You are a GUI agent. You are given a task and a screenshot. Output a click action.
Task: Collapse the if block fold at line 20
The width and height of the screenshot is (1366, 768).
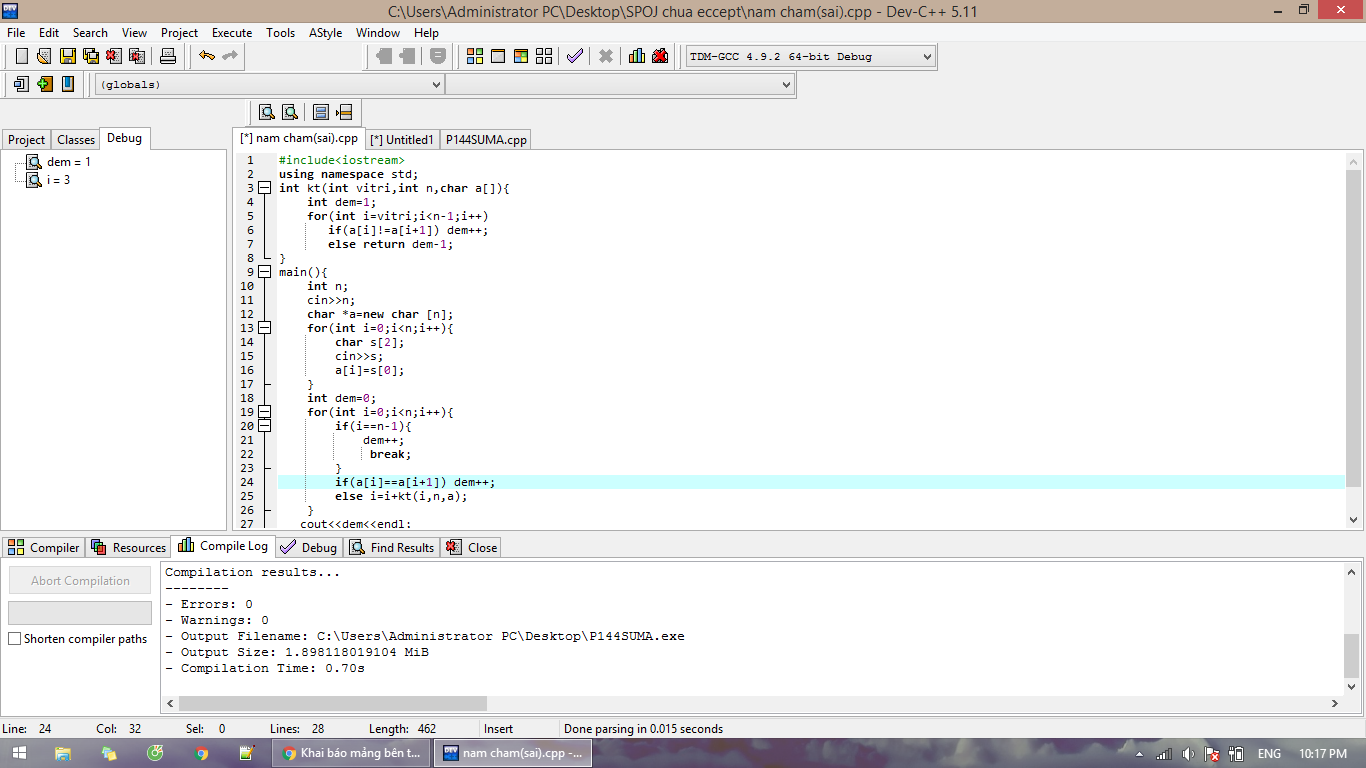coord(265,426)
